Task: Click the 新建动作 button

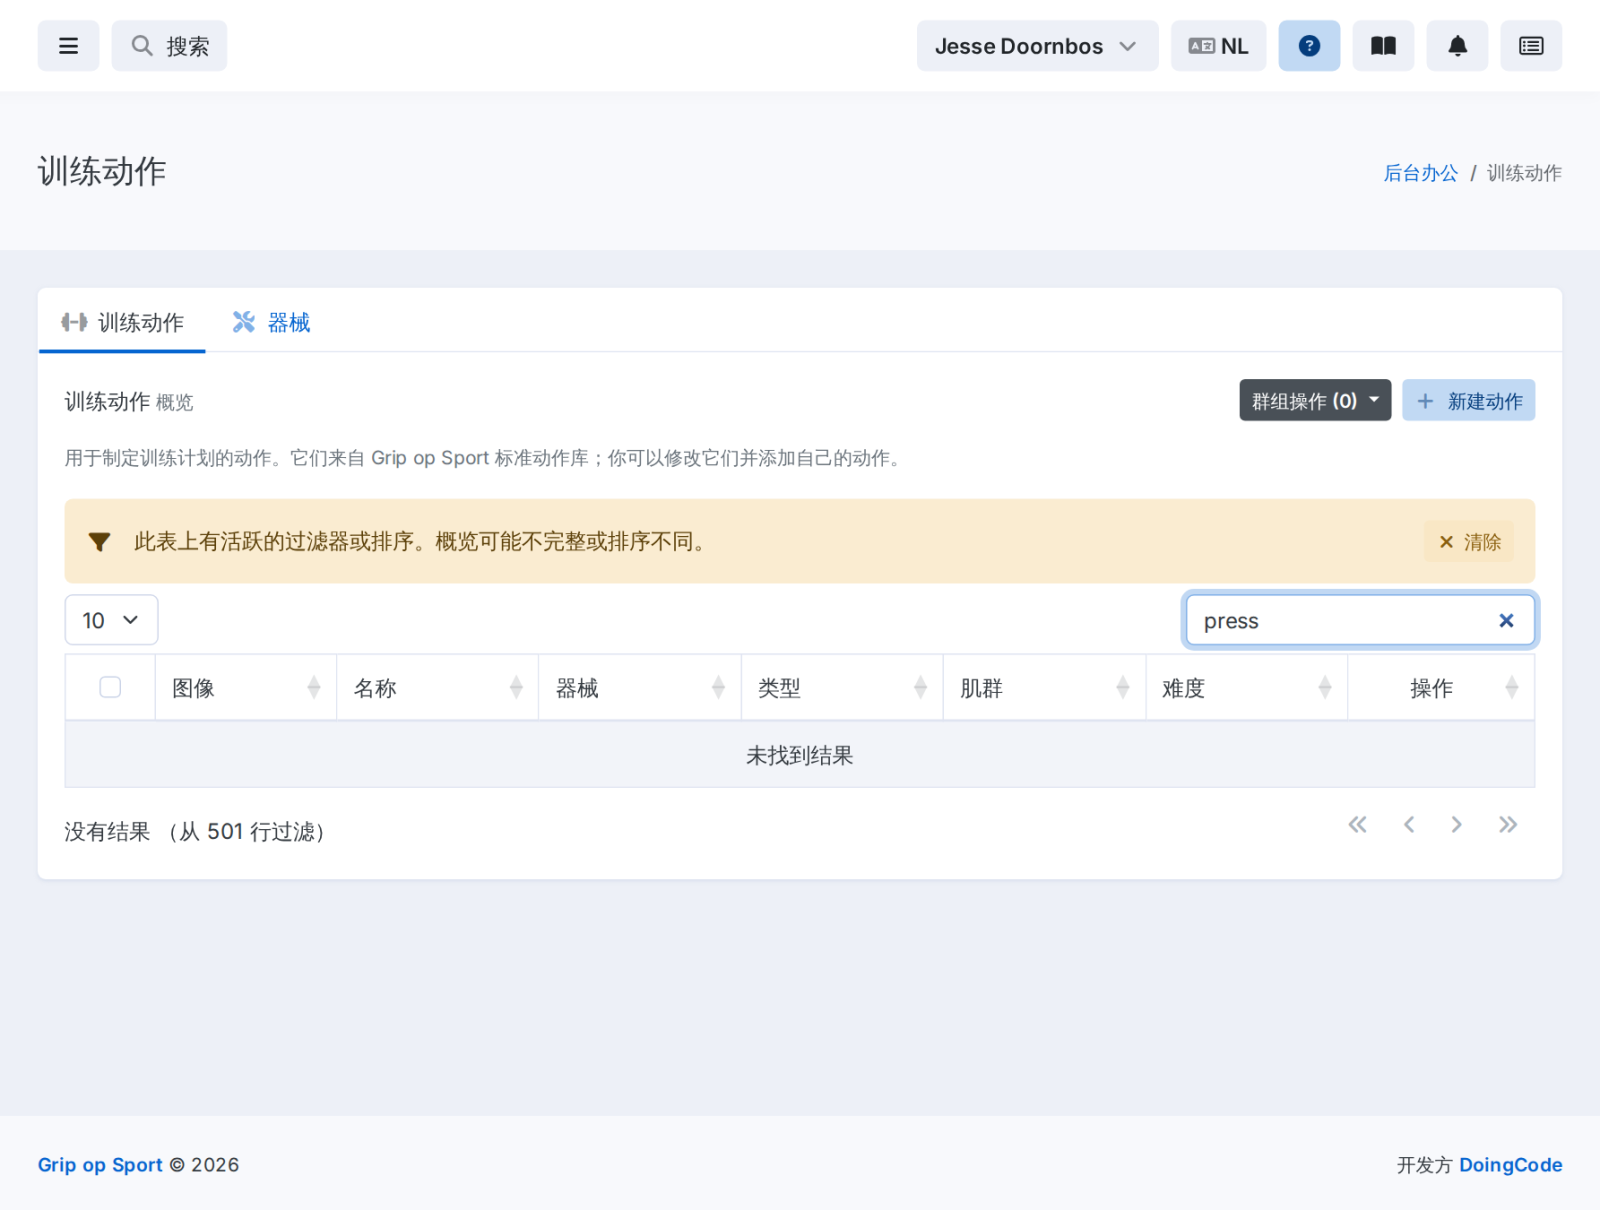Action: (1468, 401)
